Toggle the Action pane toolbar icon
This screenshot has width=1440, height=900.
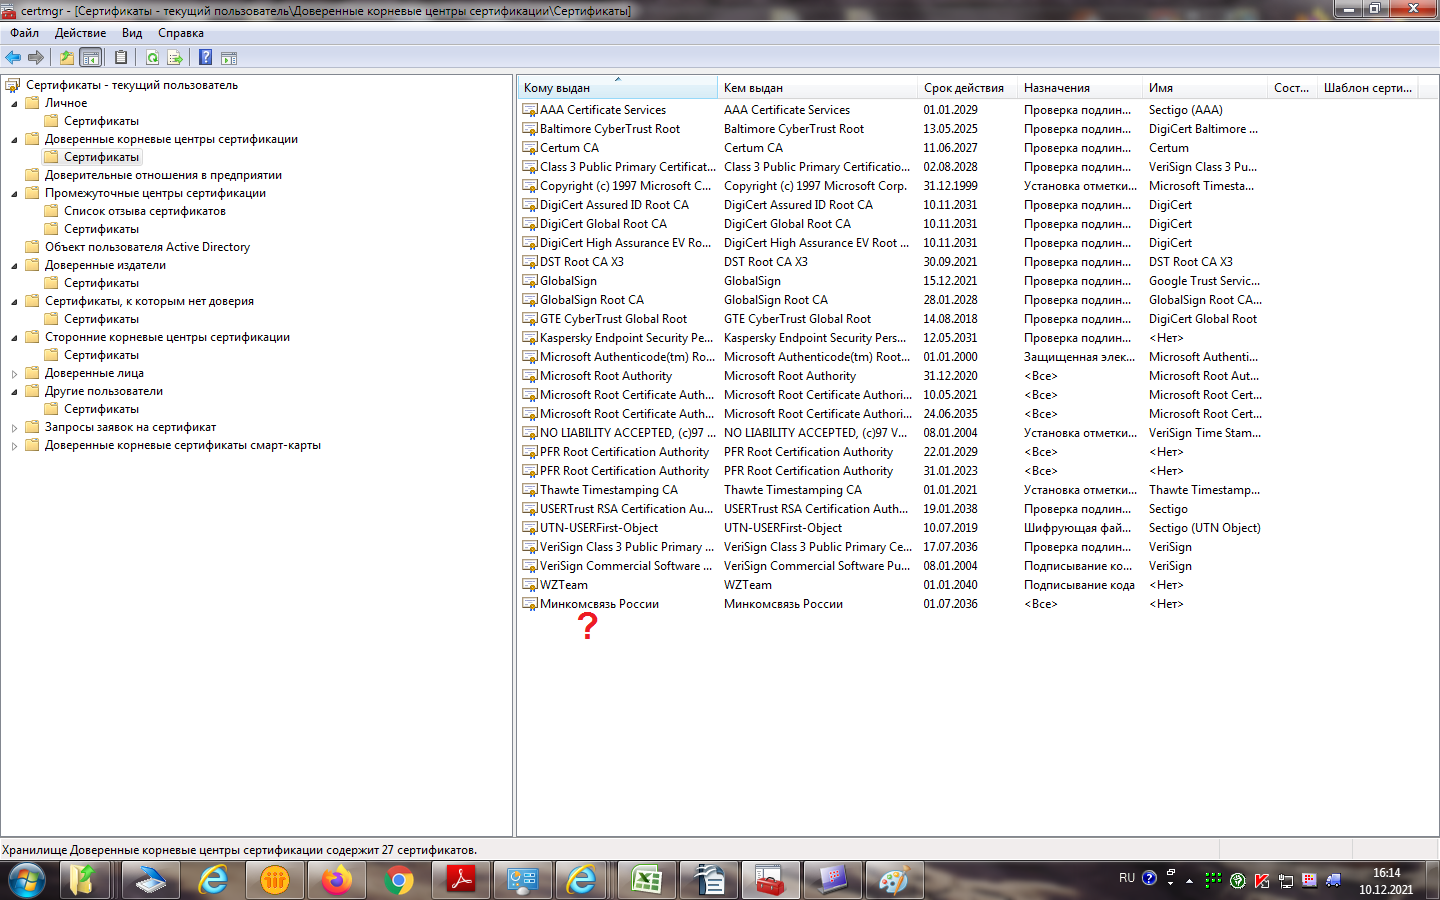tap(229, 58)
